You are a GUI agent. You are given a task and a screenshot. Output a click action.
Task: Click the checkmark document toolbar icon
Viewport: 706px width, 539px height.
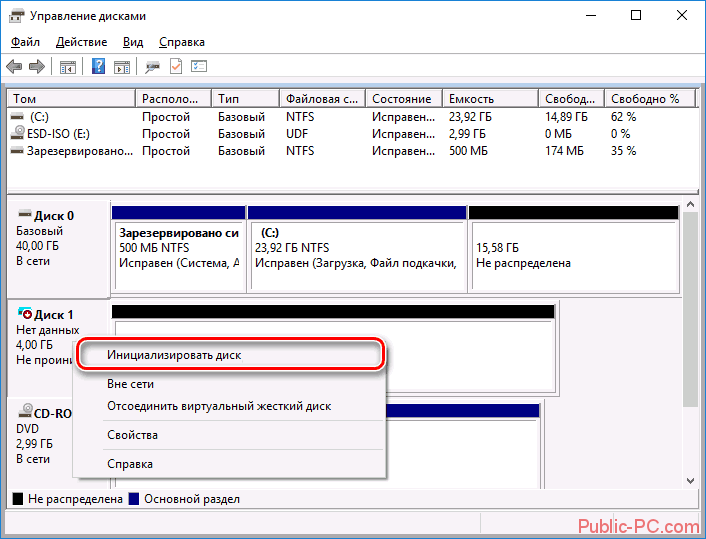[x=176, y=67]
